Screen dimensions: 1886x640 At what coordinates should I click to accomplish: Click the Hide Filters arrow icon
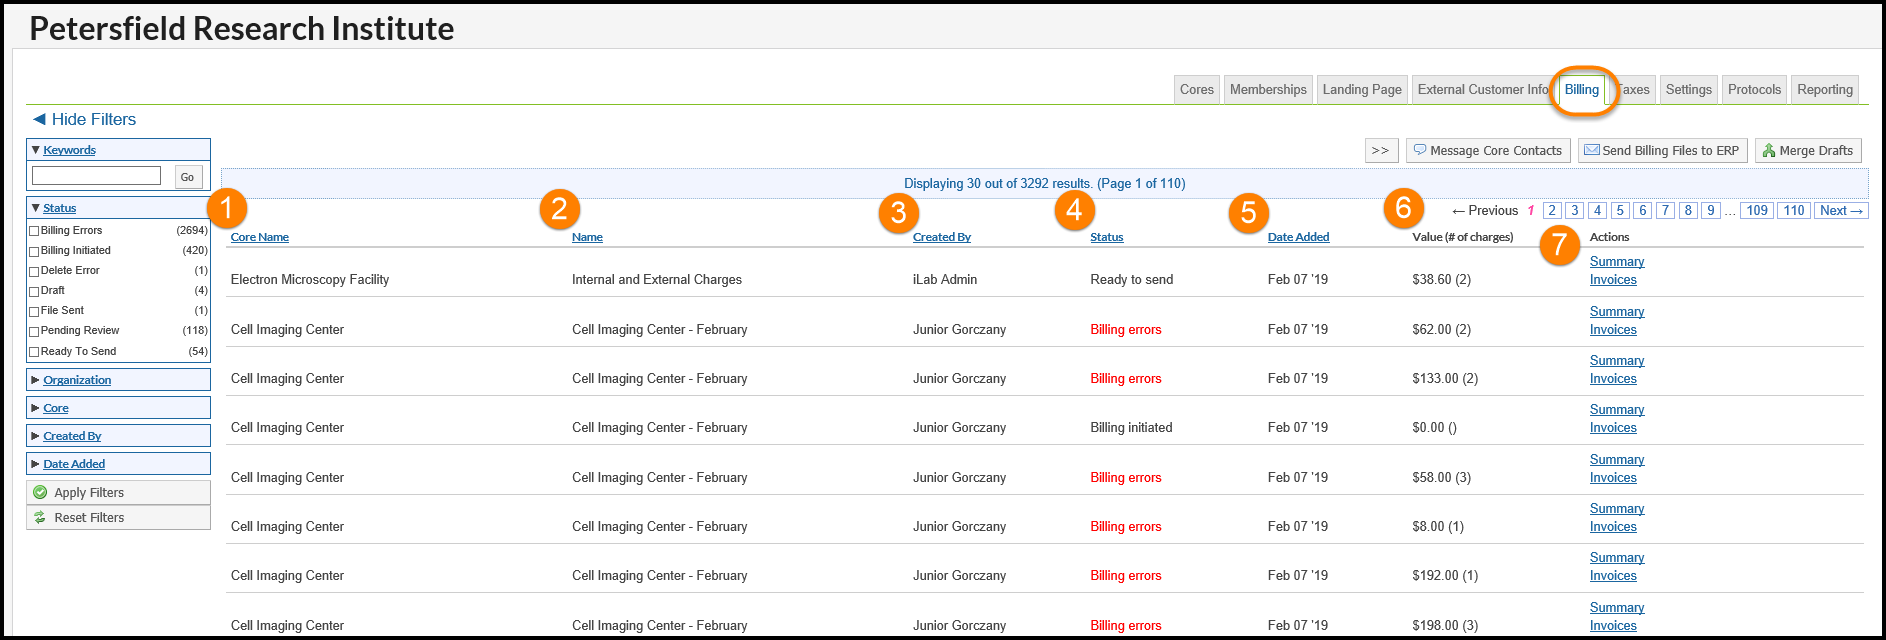tap(39, 119)
